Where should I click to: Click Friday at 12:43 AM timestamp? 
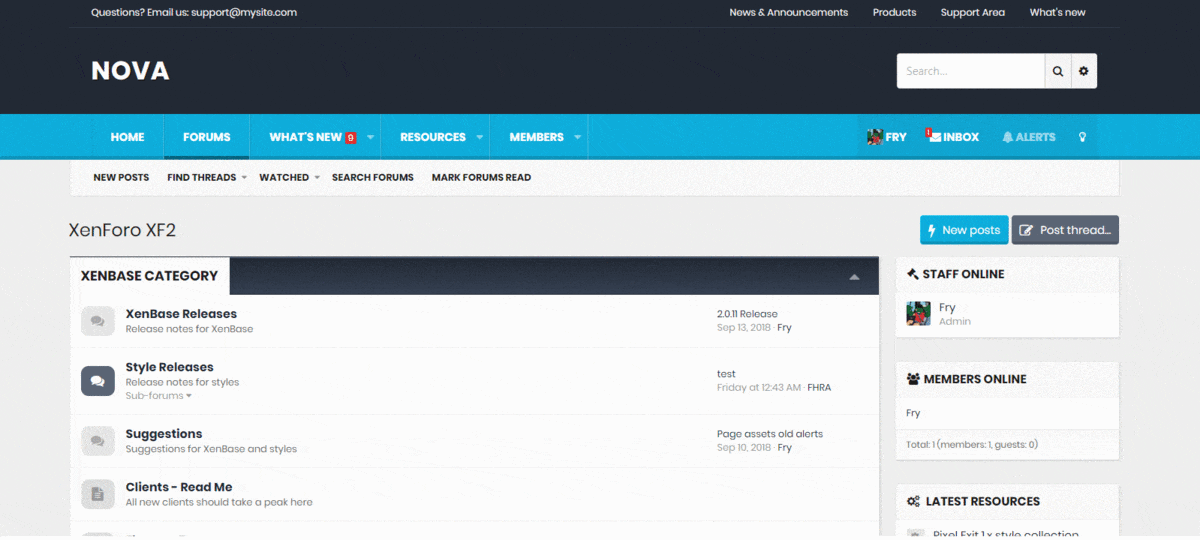click(759, 388)
